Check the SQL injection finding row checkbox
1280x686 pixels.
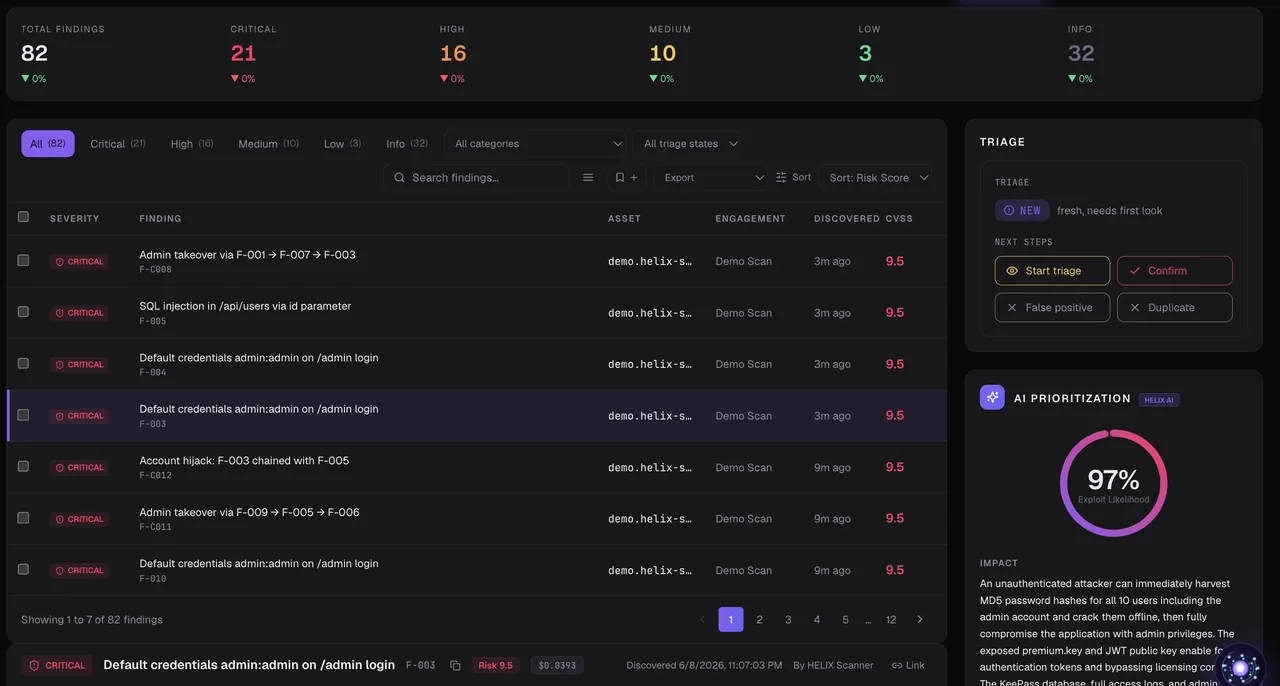24,312
